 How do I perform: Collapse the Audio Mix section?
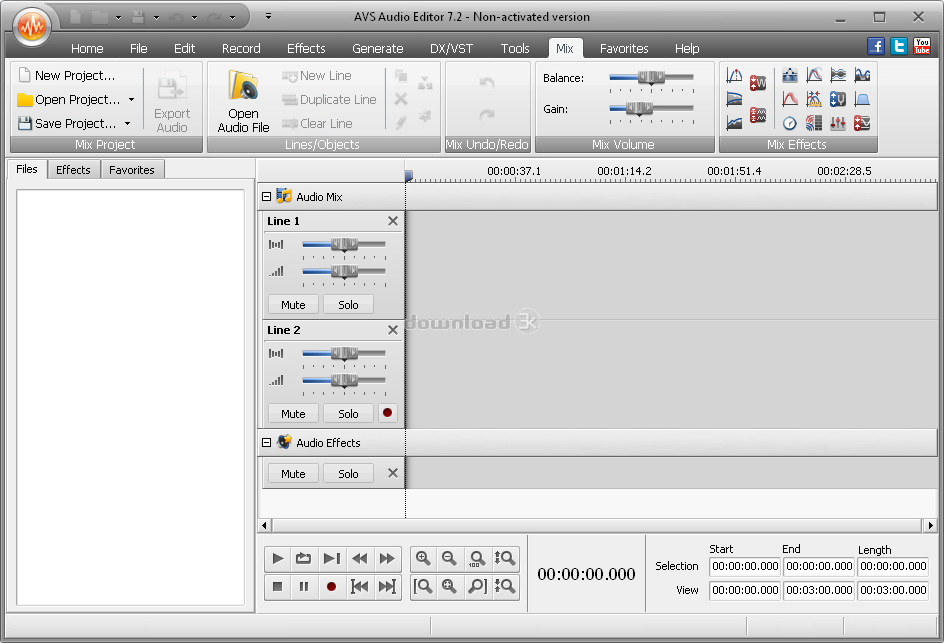click(267, 197)
